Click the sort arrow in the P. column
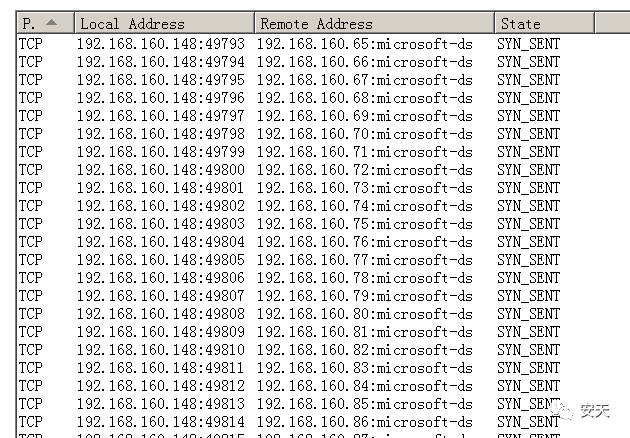The width and height of the screenshot is (630, 438). 51,23
